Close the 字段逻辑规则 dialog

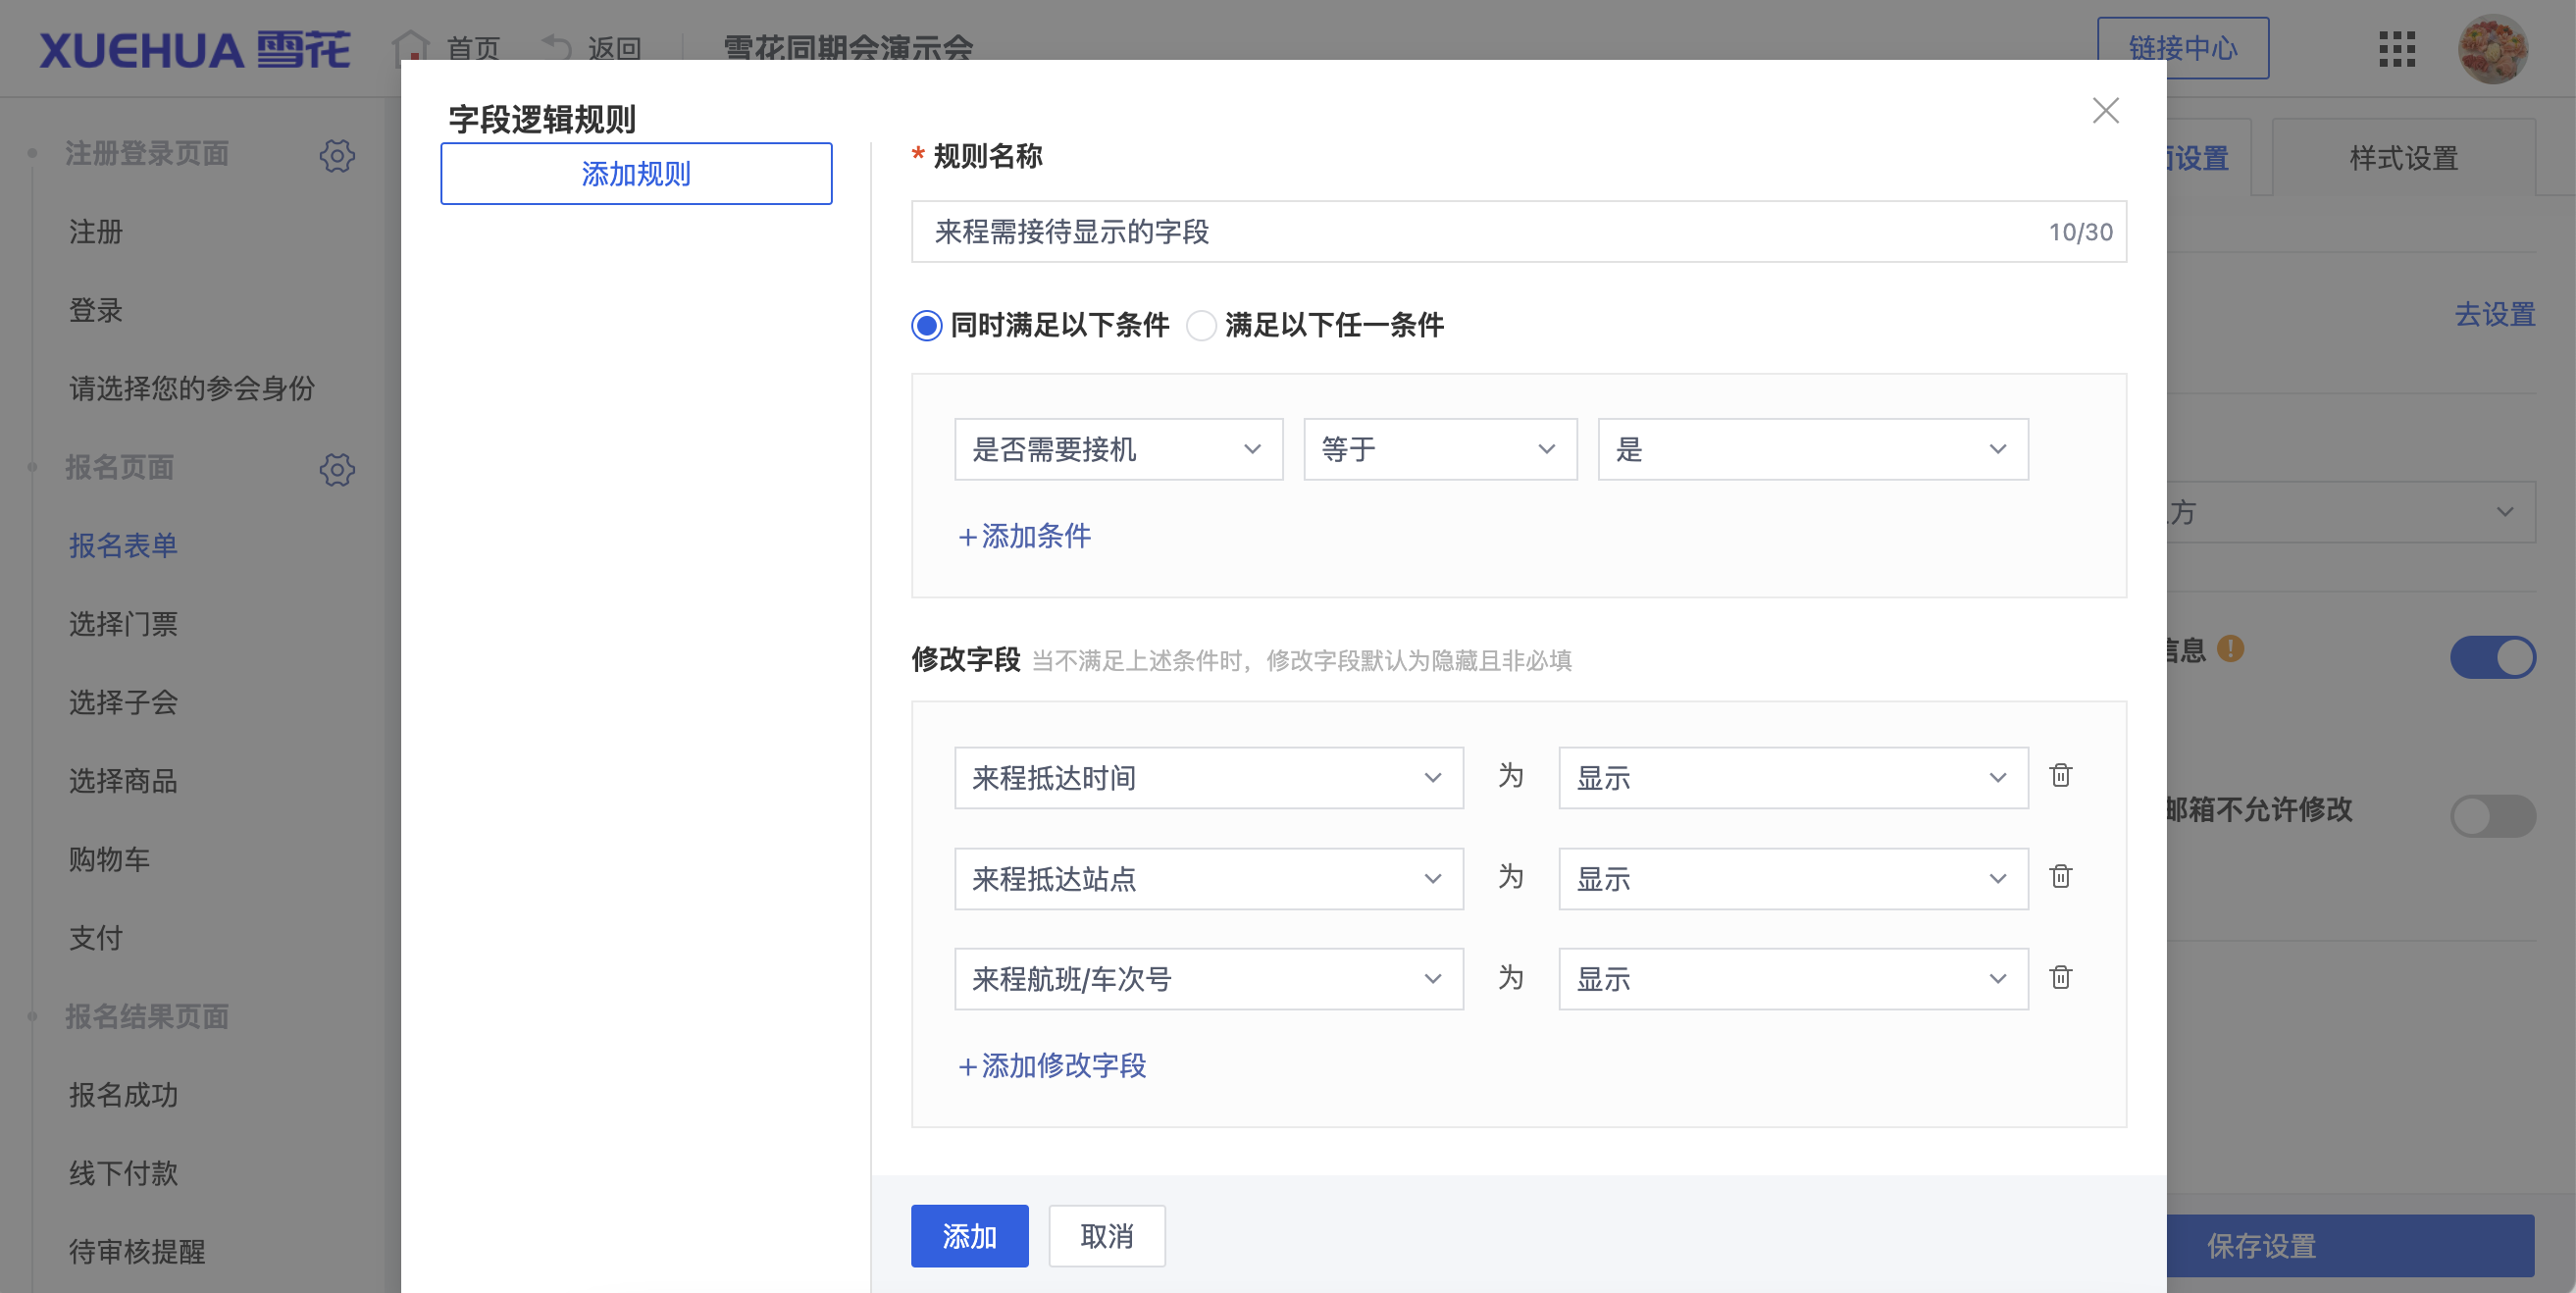pyautogui.click(x=2105, y=110)
